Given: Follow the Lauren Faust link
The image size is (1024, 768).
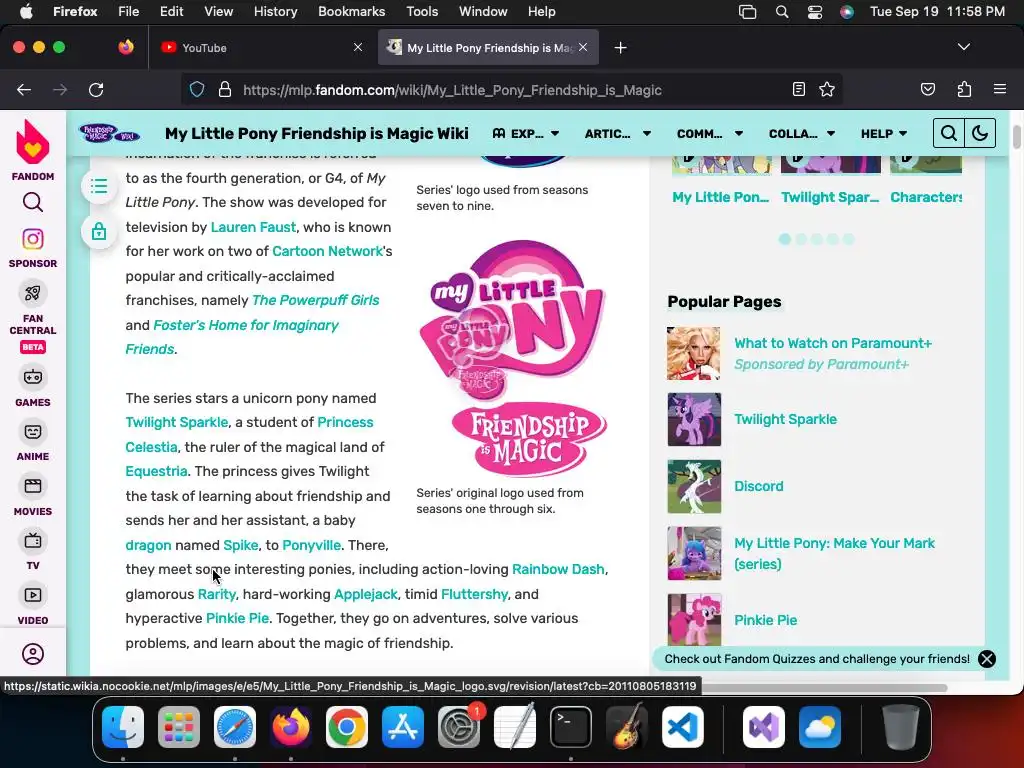Looking at the screenshot, I should pos(253,227).
